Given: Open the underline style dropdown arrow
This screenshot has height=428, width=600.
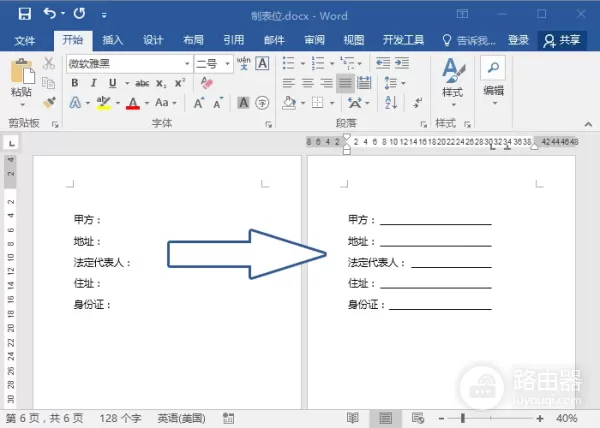Looking at the screenshot, I should coord(127,83).
